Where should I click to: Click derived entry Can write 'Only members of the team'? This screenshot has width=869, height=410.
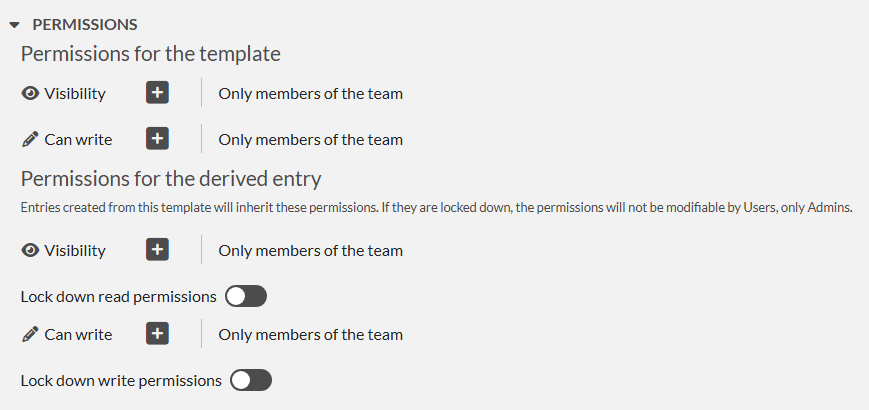[310, 335]
